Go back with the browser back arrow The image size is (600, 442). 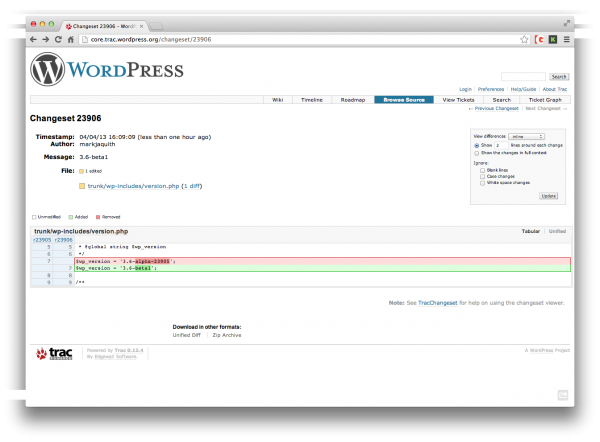pyautogui.click(x=33, y=39)
